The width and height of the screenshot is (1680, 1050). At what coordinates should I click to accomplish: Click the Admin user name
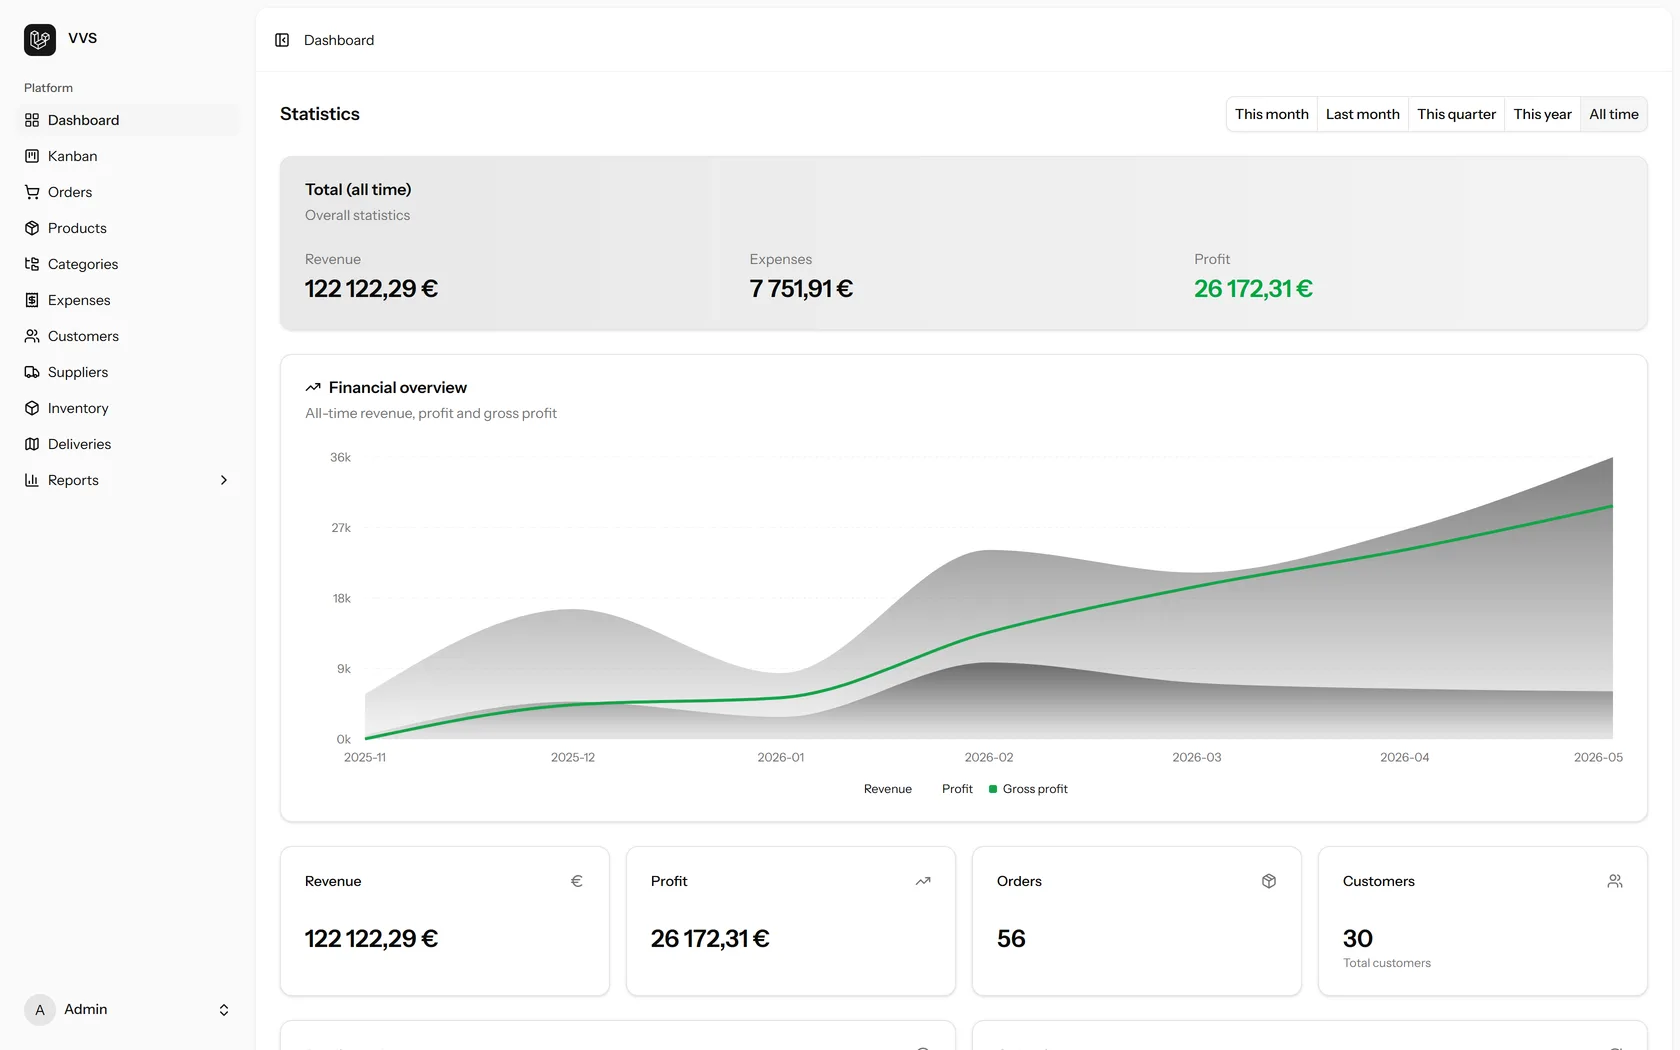[x=86, y=1010]
